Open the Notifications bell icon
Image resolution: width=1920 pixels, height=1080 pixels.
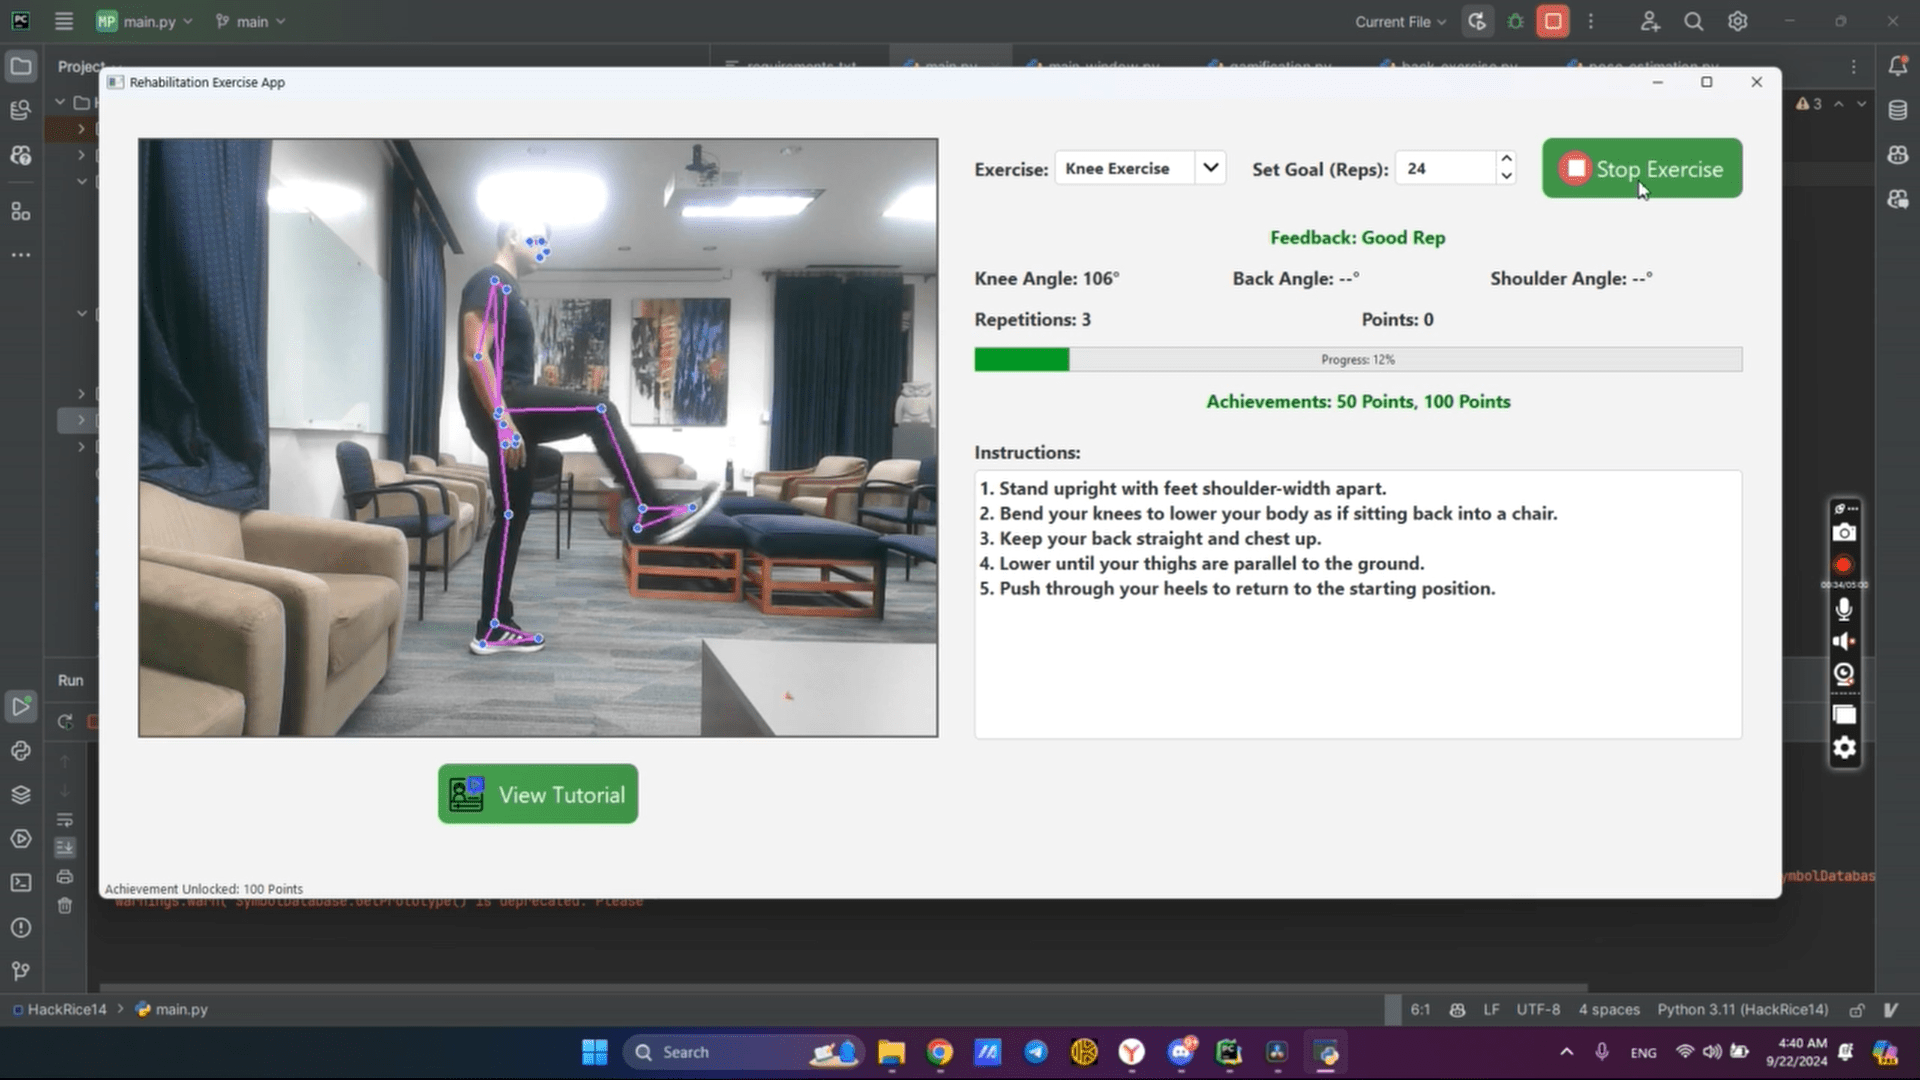pos(1897,66)
